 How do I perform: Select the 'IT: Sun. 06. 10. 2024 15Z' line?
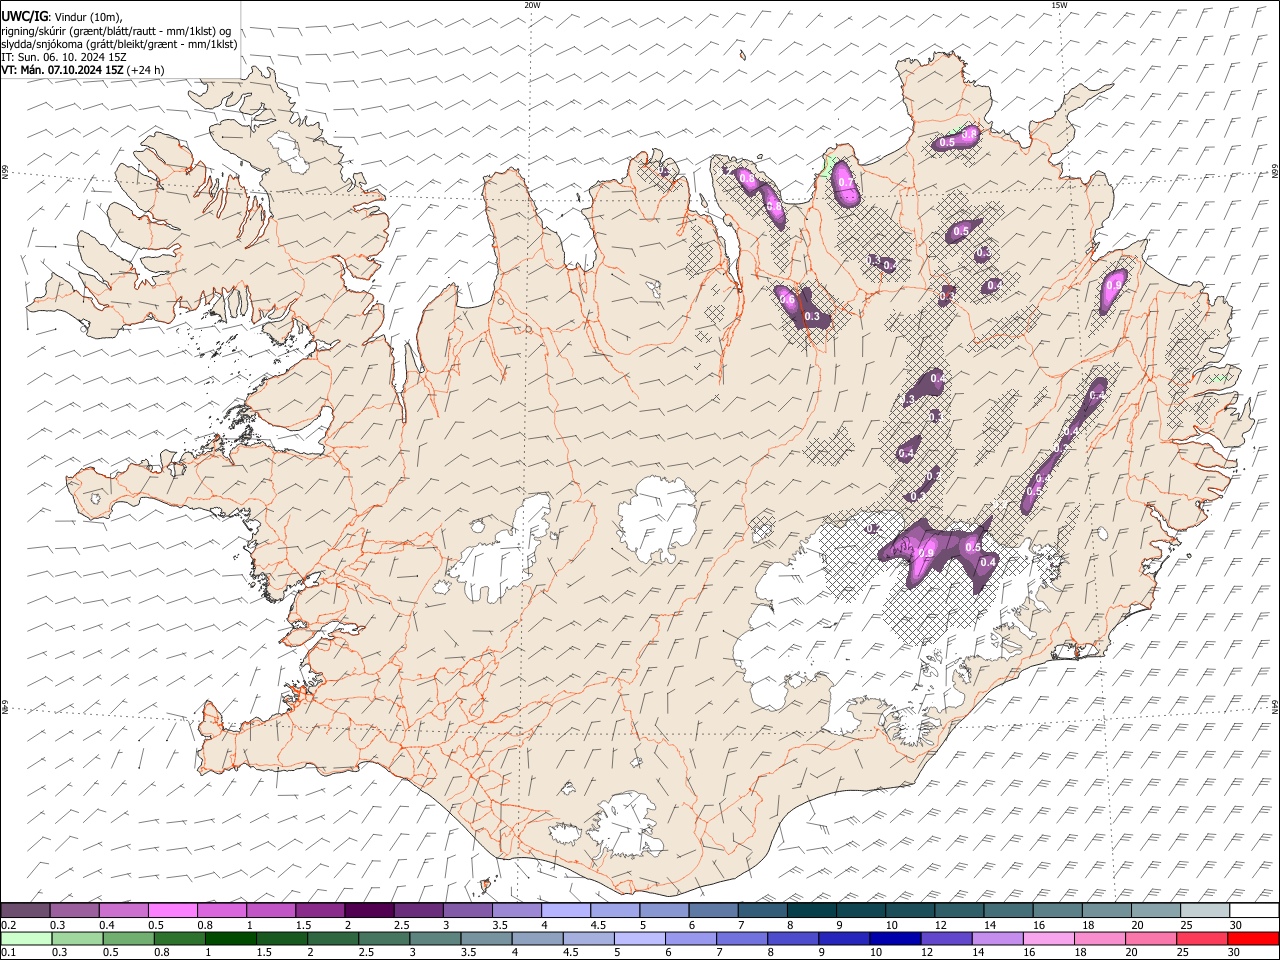(x=64, y=57)
